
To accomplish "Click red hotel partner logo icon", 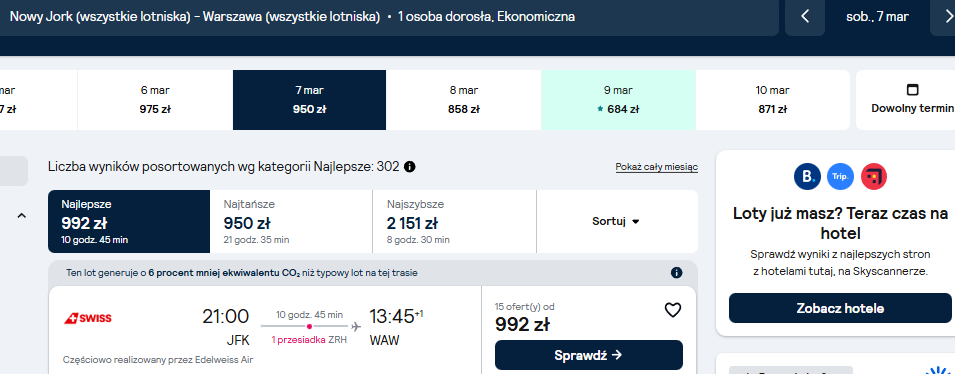I will tap(873, 177).
